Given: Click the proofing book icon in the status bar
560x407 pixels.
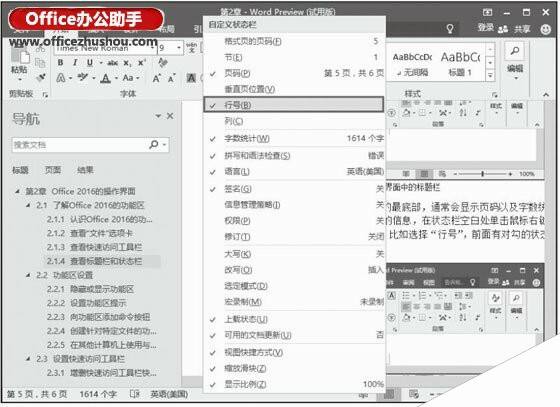Looking at the screenshot, I should pos(135,394).
